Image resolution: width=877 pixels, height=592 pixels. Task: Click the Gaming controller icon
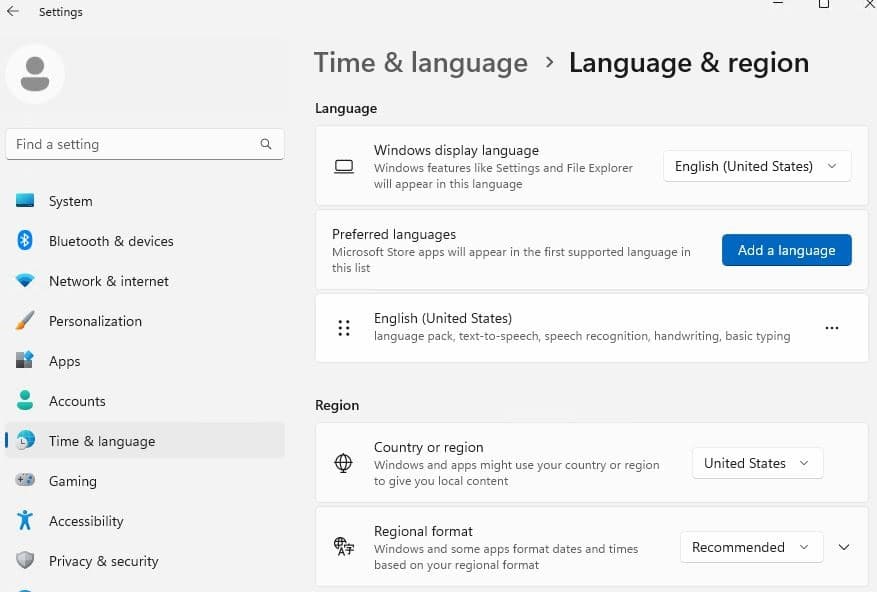(25, 481)
